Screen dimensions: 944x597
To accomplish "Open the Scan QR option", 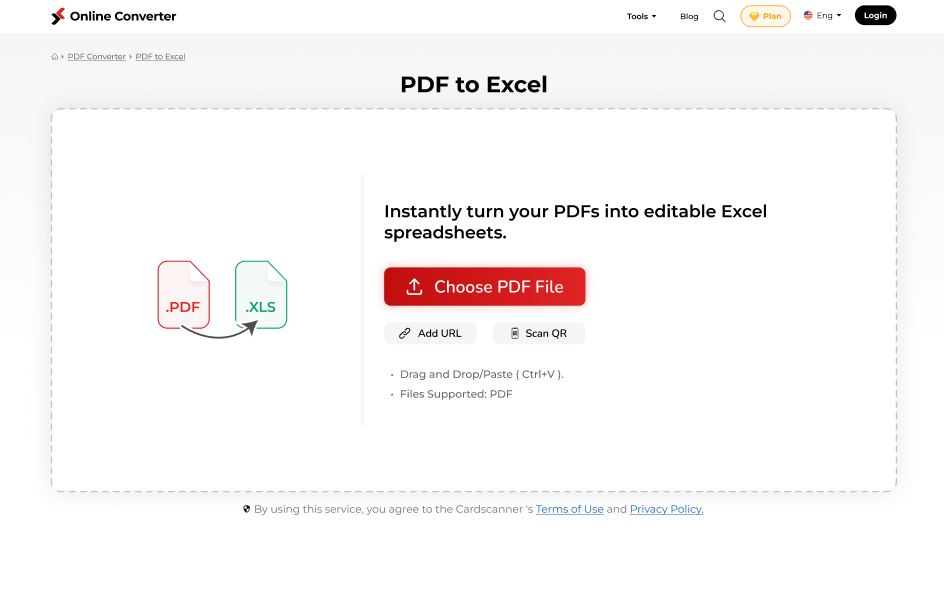I will [x=538, y=333].
